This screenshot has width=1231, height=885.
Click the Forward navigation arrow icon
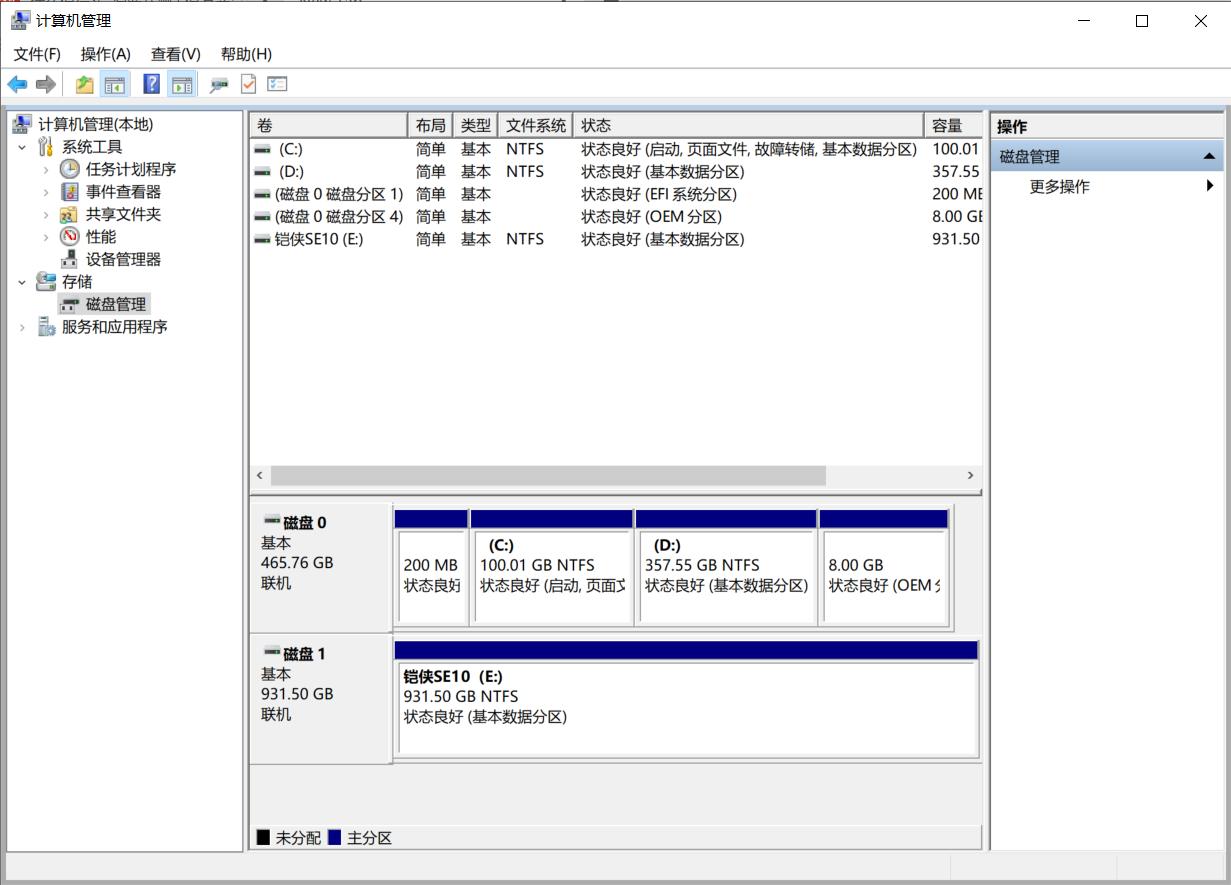[45, 84]
